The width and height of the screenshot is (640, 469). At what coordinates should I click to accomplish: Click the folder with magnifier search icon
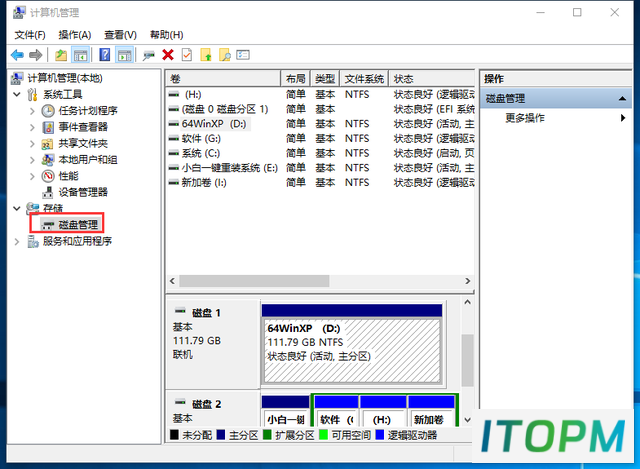click(x=224, y=55)
